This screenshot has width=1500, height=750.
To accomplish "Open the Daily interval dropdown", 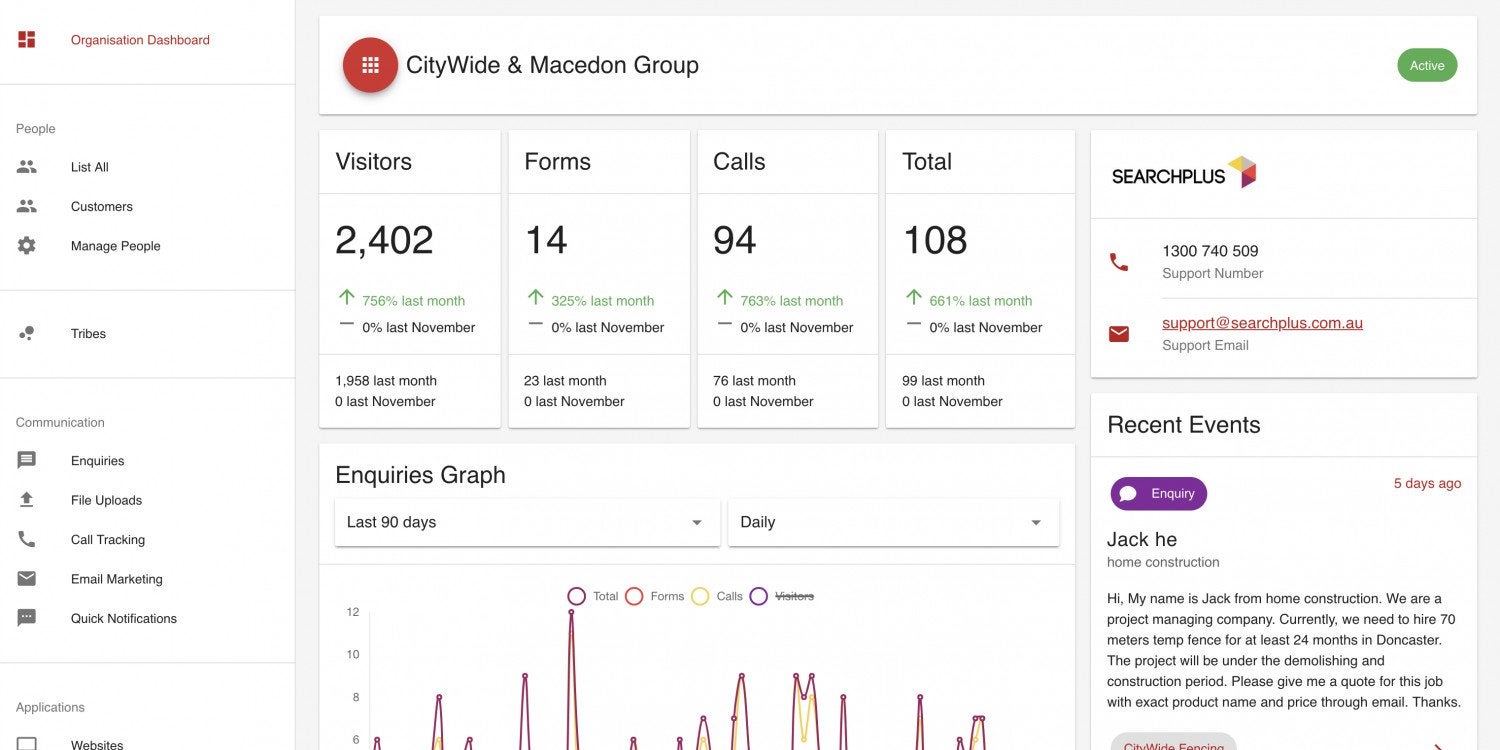I will point(893,522).
